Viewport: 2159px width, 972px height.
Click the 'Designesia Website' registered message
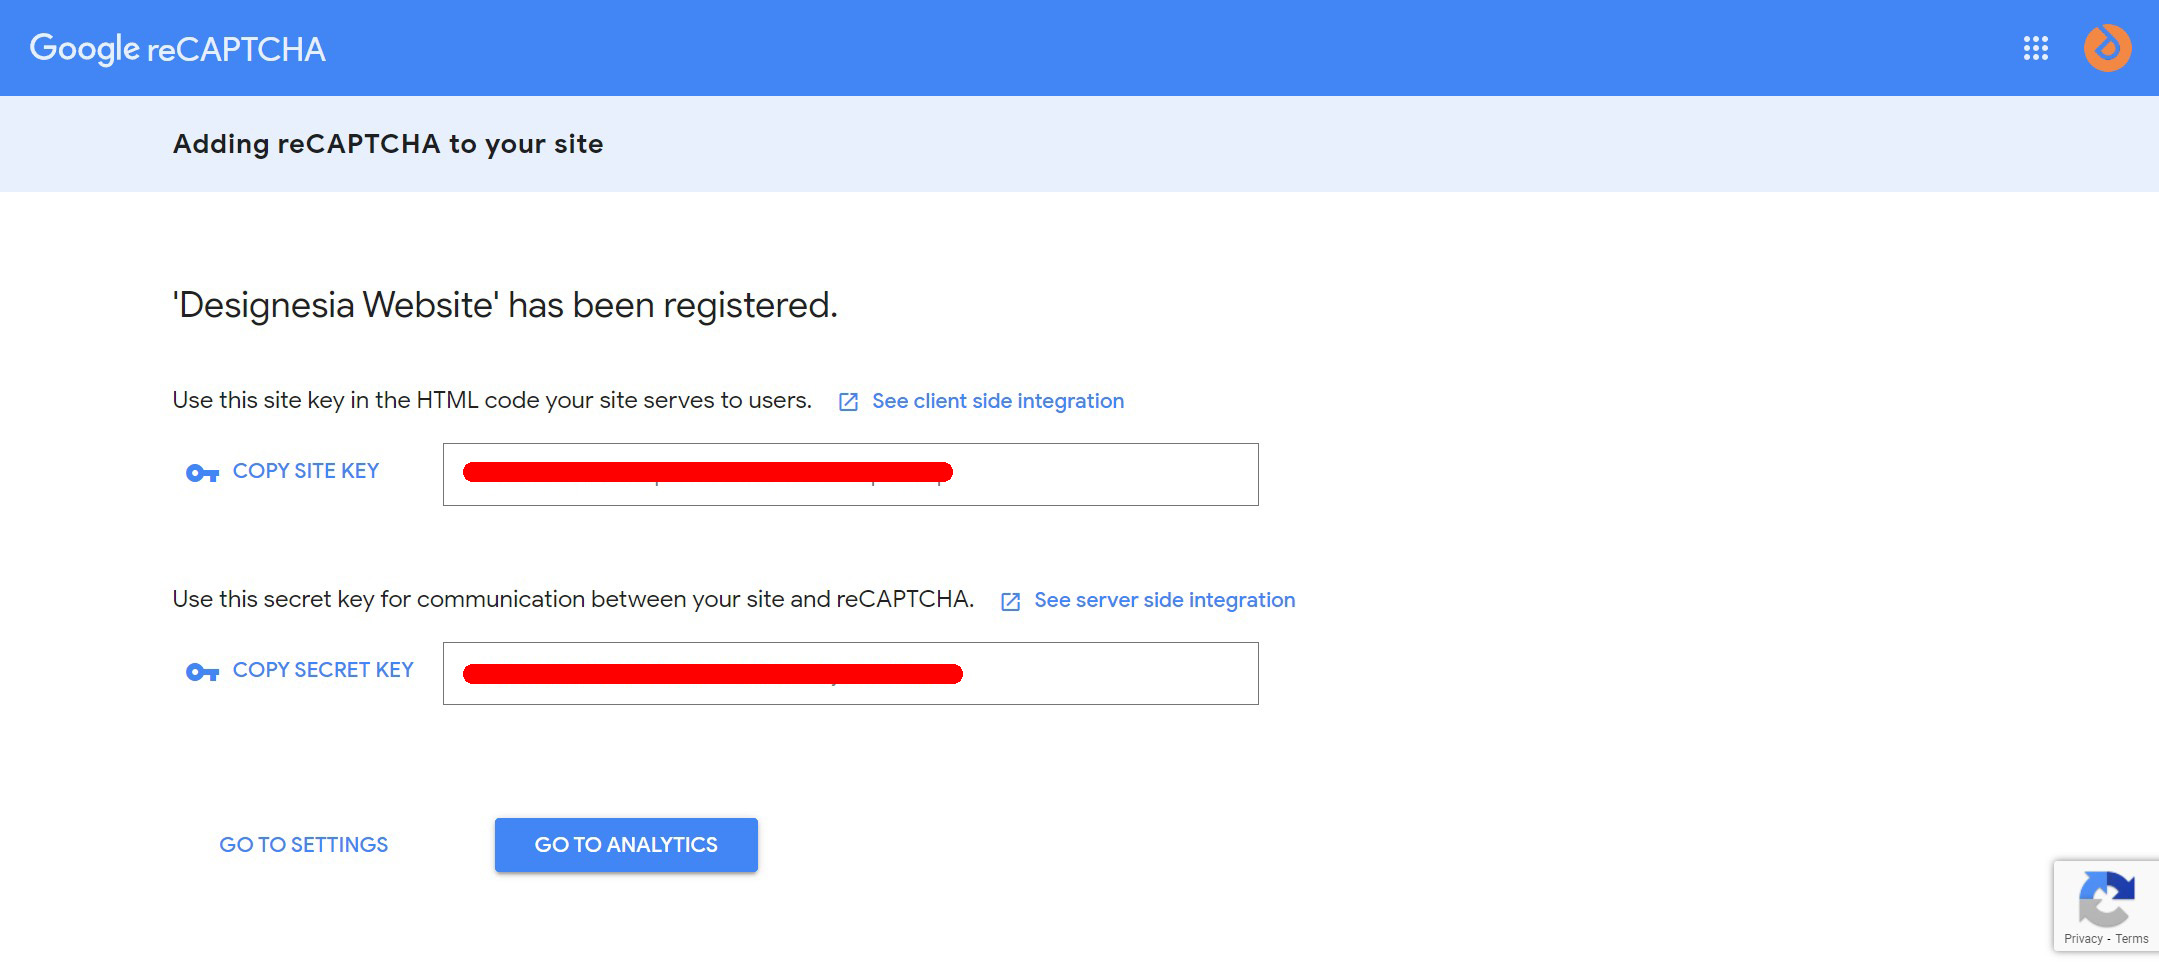coord(505,305)
